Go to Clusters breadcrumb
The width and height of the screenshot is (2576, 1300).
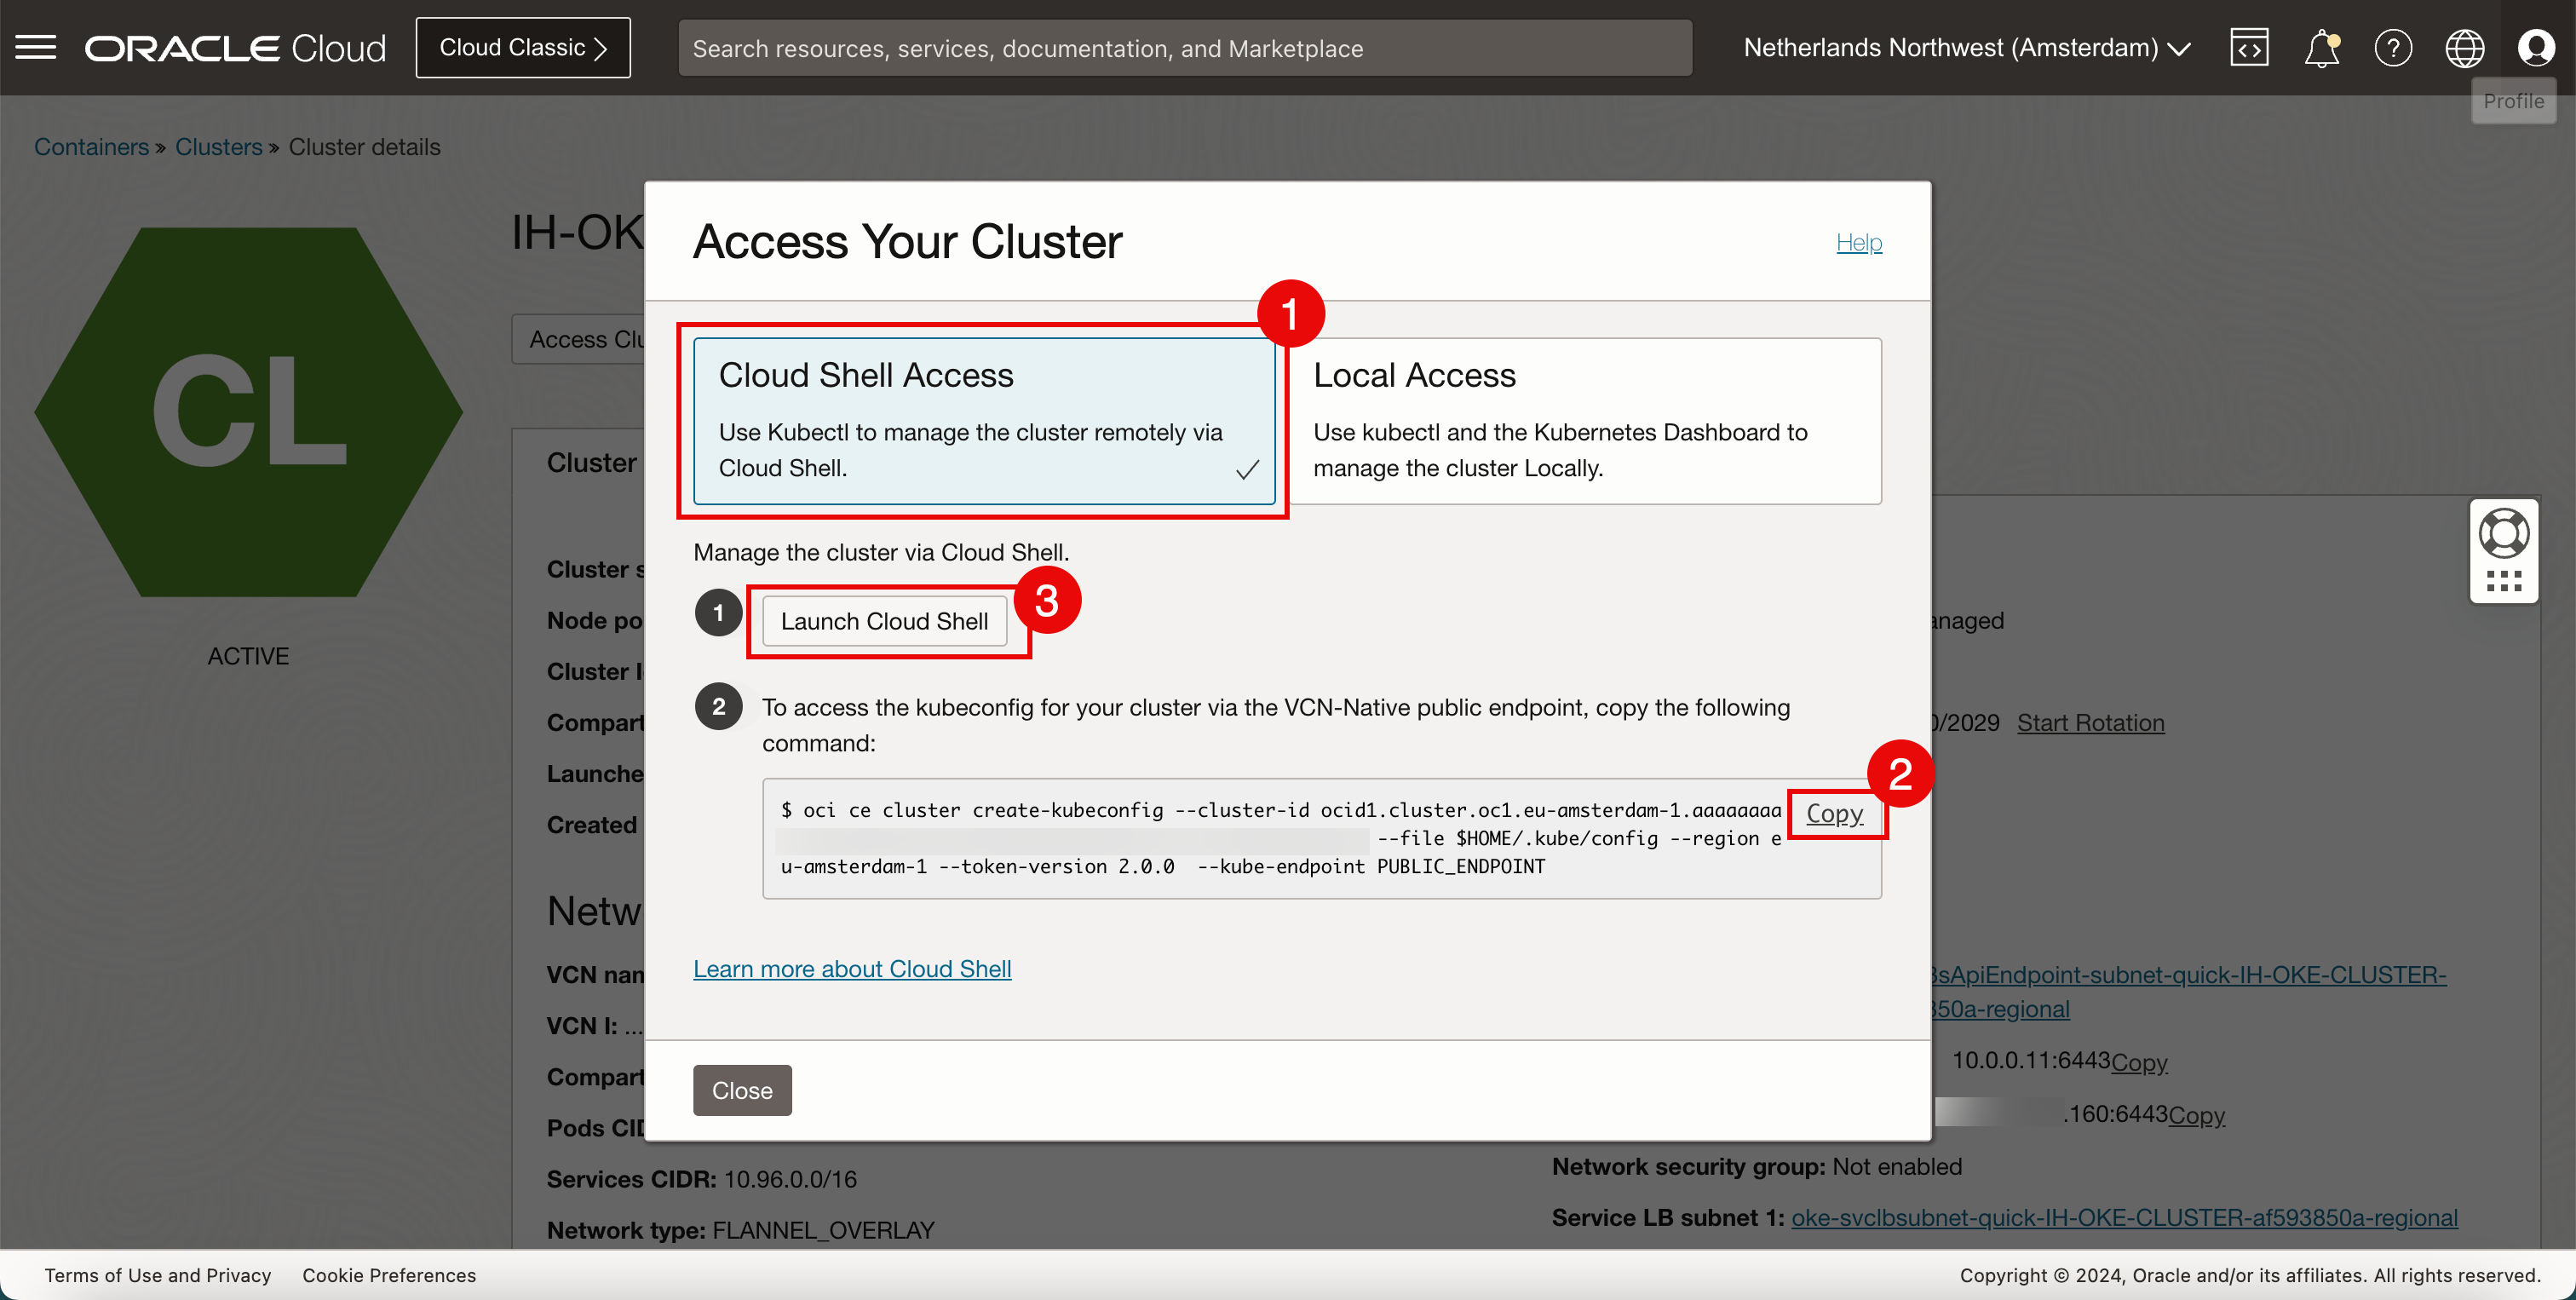[218, 147]
